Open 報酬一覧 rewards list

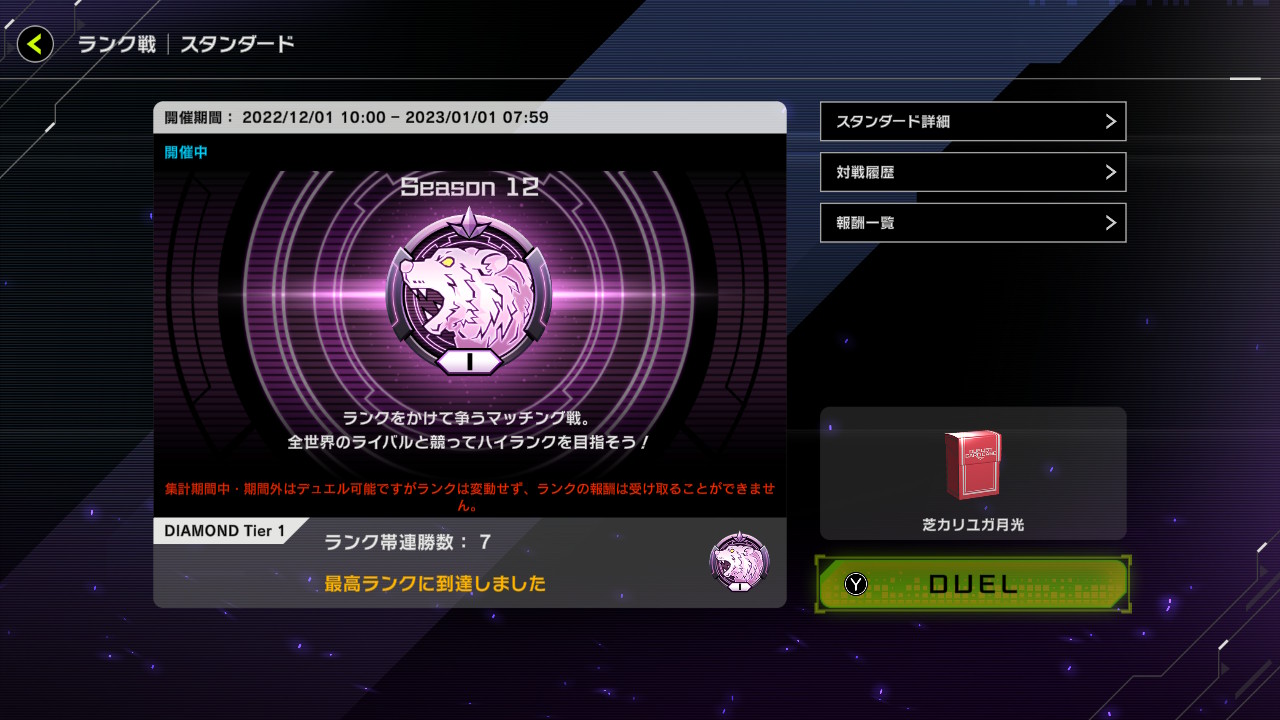[x=973, y=223]
